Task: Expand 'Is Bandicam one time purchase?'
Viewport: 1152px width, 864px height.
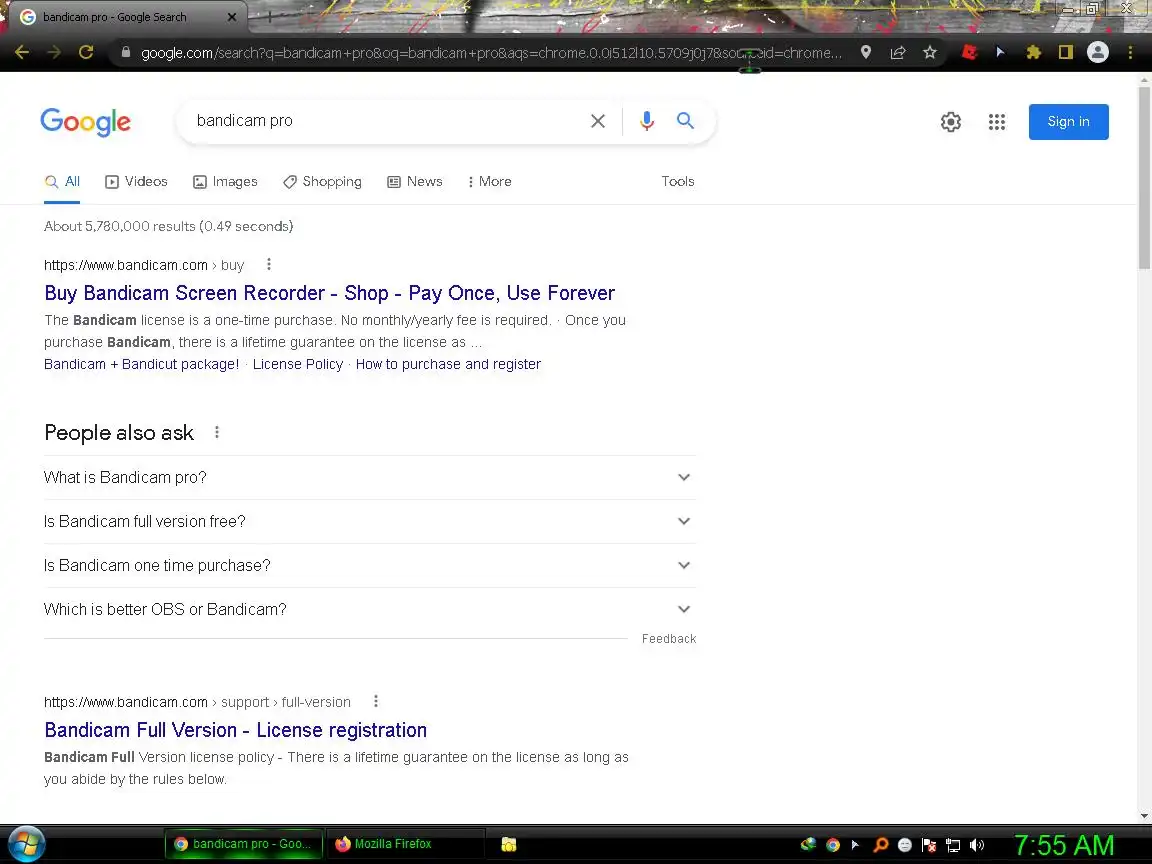Action: pos(370,566)
